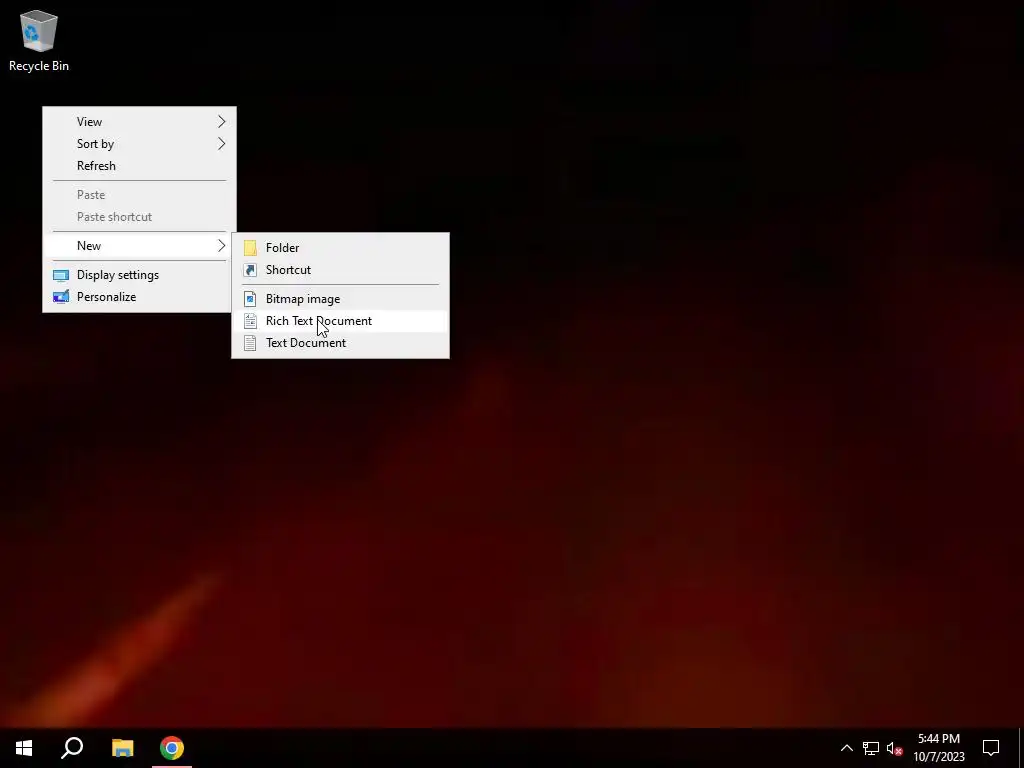The width and height of the screenshot is (1024, 768).
Task: Create a new Bitmap image
Action: 340,298
